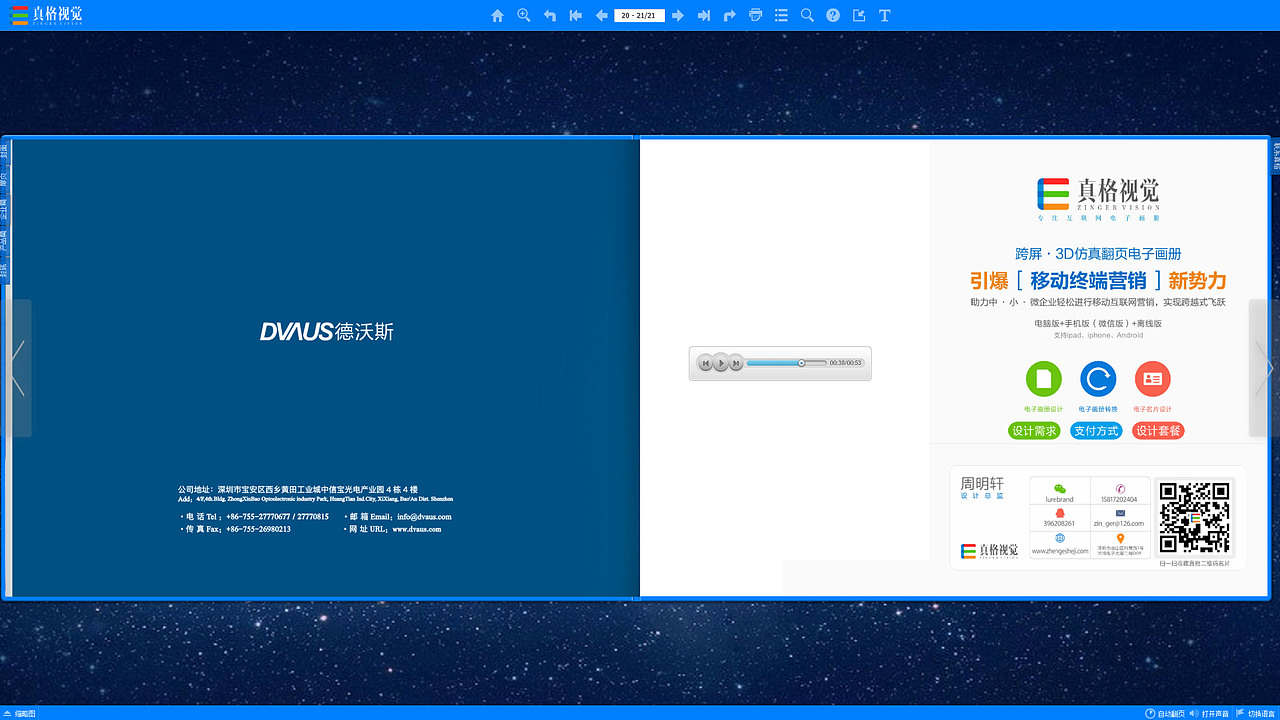Click the page number field showing 20 - 21/21
Image resolution: width=1280 pixels, height=720 pixels.
tap(639, 15)
